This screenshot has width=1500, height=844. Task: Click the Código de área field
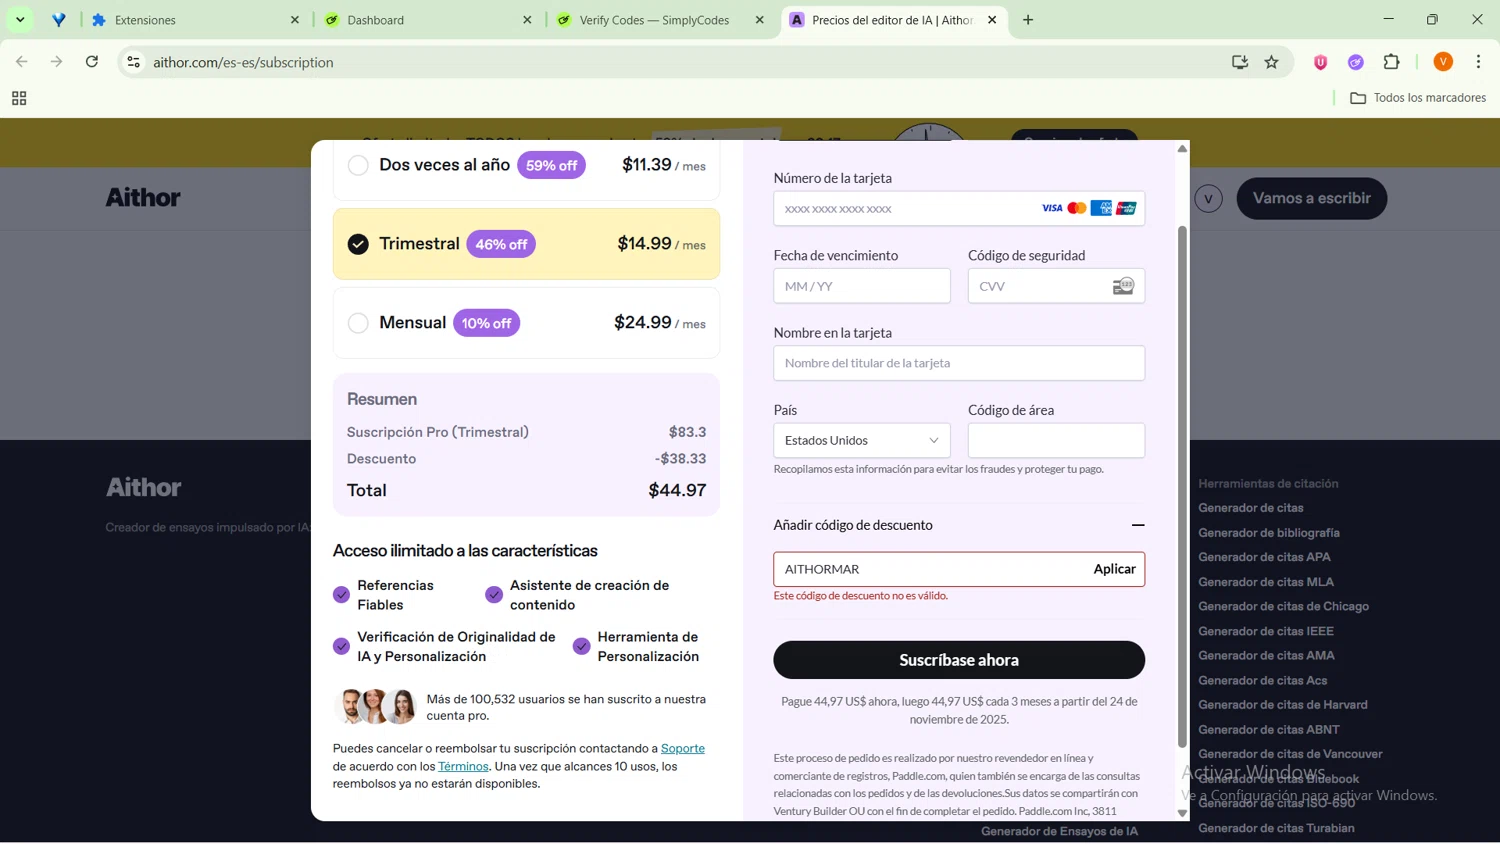point(1056,440)
